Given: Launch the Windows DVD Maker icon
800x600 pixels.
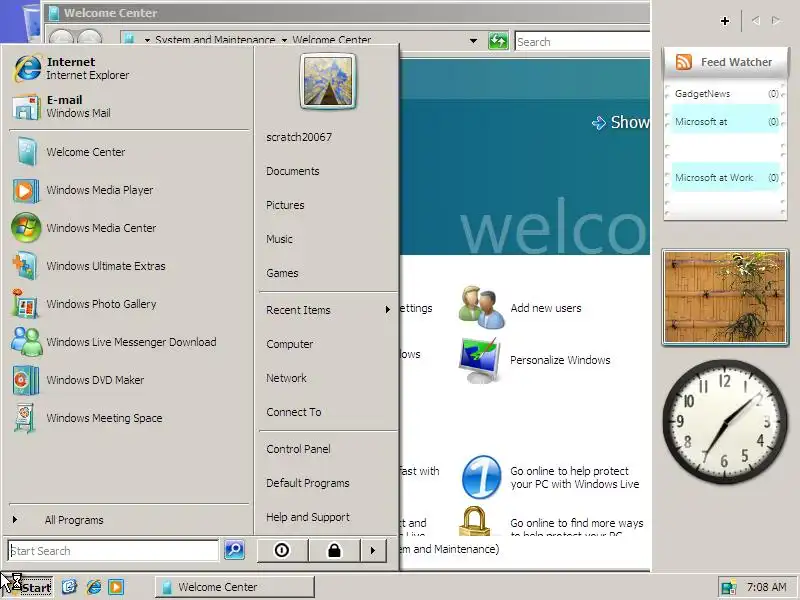Looking at the screenshot, I should (26, 380).
